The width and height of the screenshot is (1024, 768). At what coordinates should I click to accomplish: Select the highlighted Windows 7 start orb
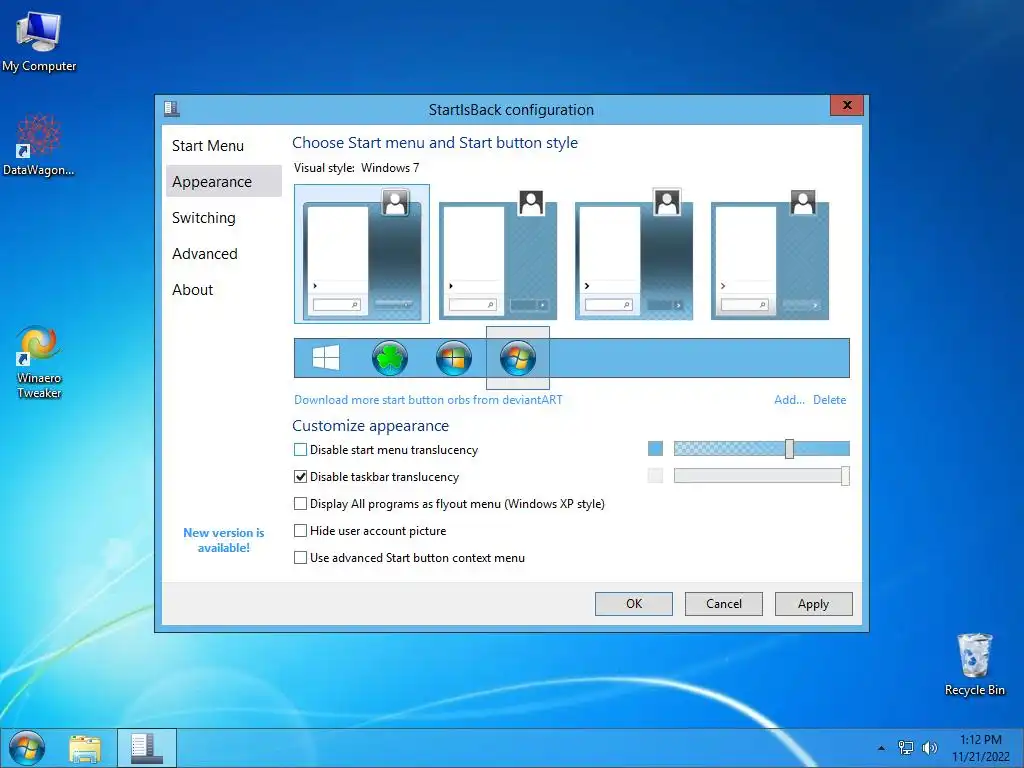click(x=518, y=358)
